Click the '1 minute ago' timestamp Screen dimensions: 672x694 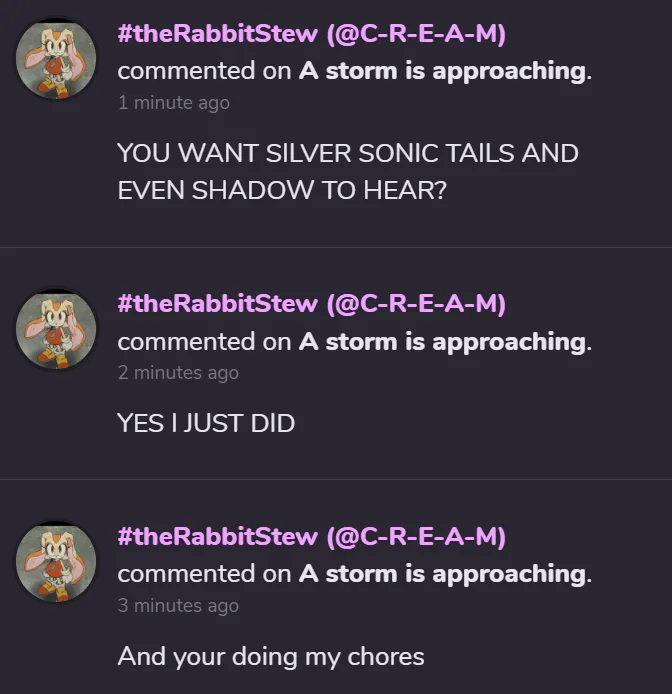pos(173,103)
